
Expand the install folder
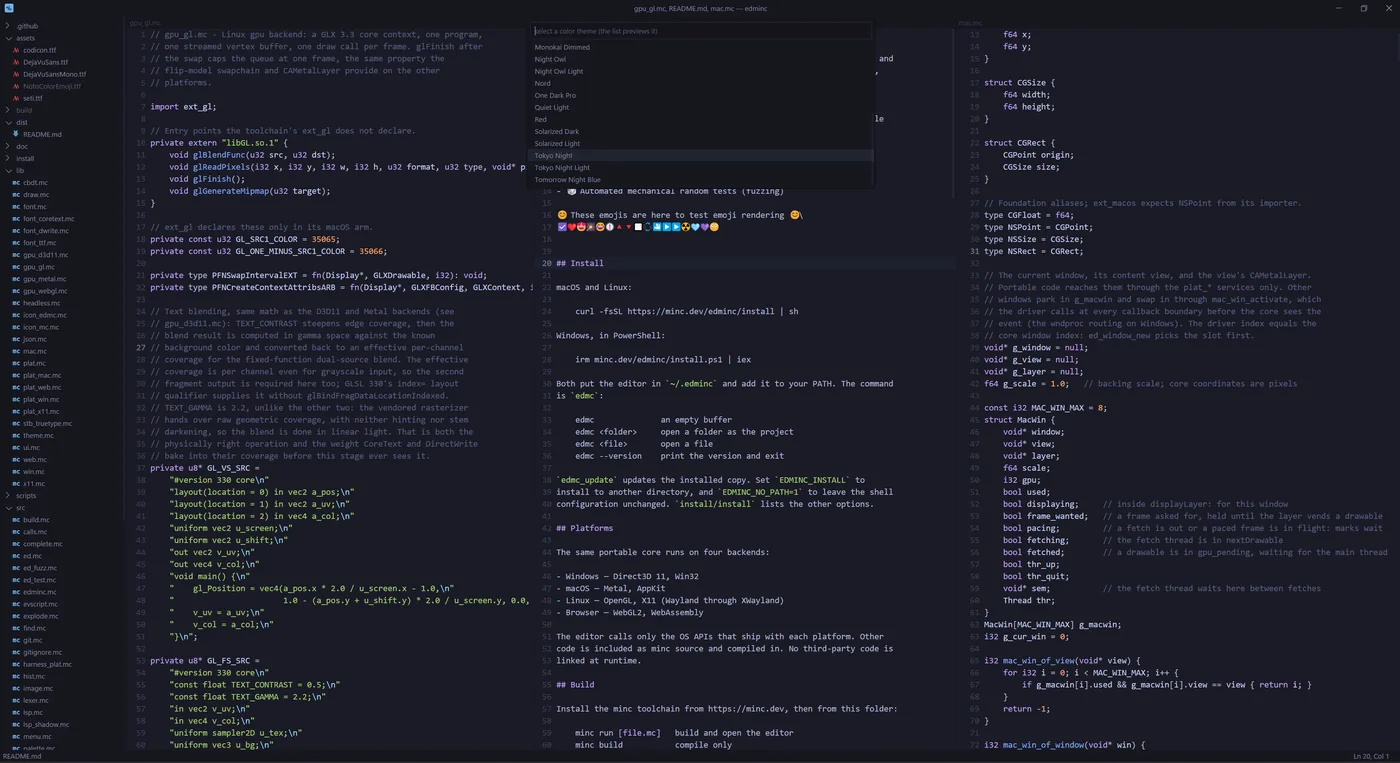click(x=8, y=158)
